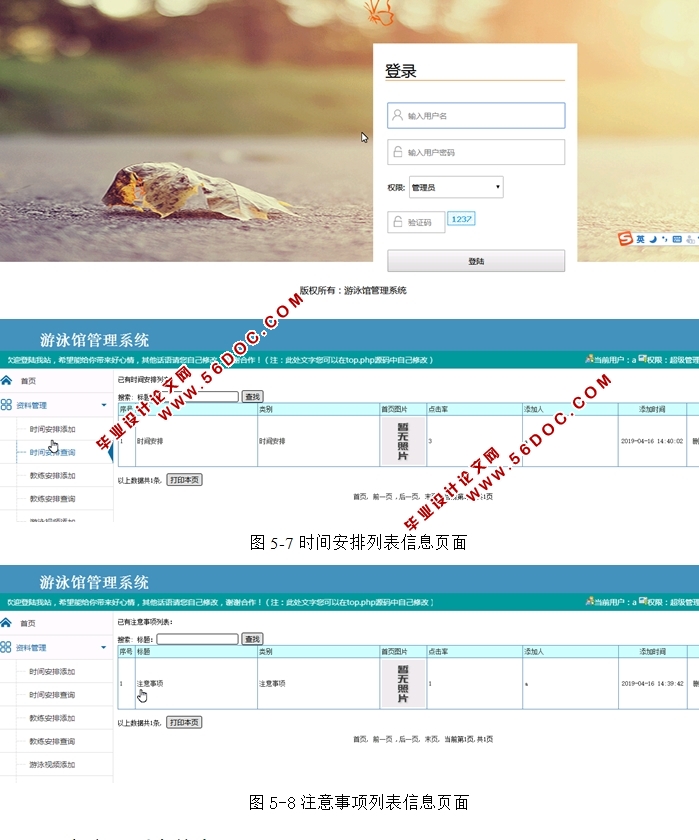
Task: Open the 权限 dropdown showing 管理员
Action: [x=455, y=187]
